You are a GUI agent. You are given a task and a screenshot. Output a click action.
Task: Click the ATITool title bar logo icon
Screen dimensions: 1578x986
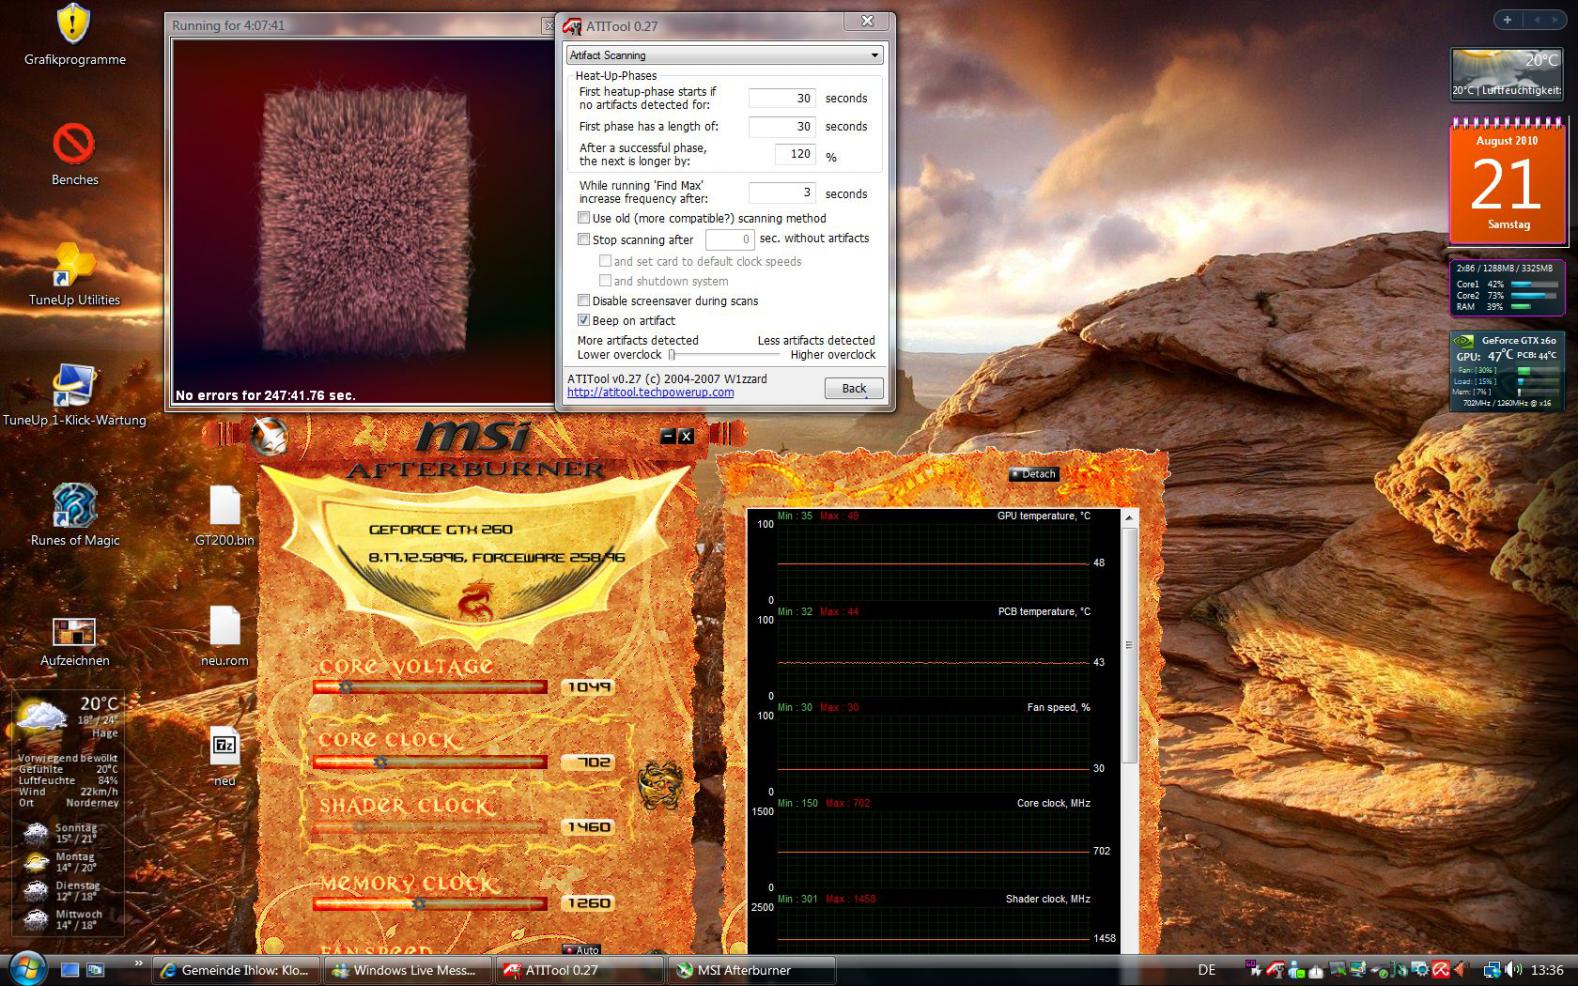click(x=572, y=26)
